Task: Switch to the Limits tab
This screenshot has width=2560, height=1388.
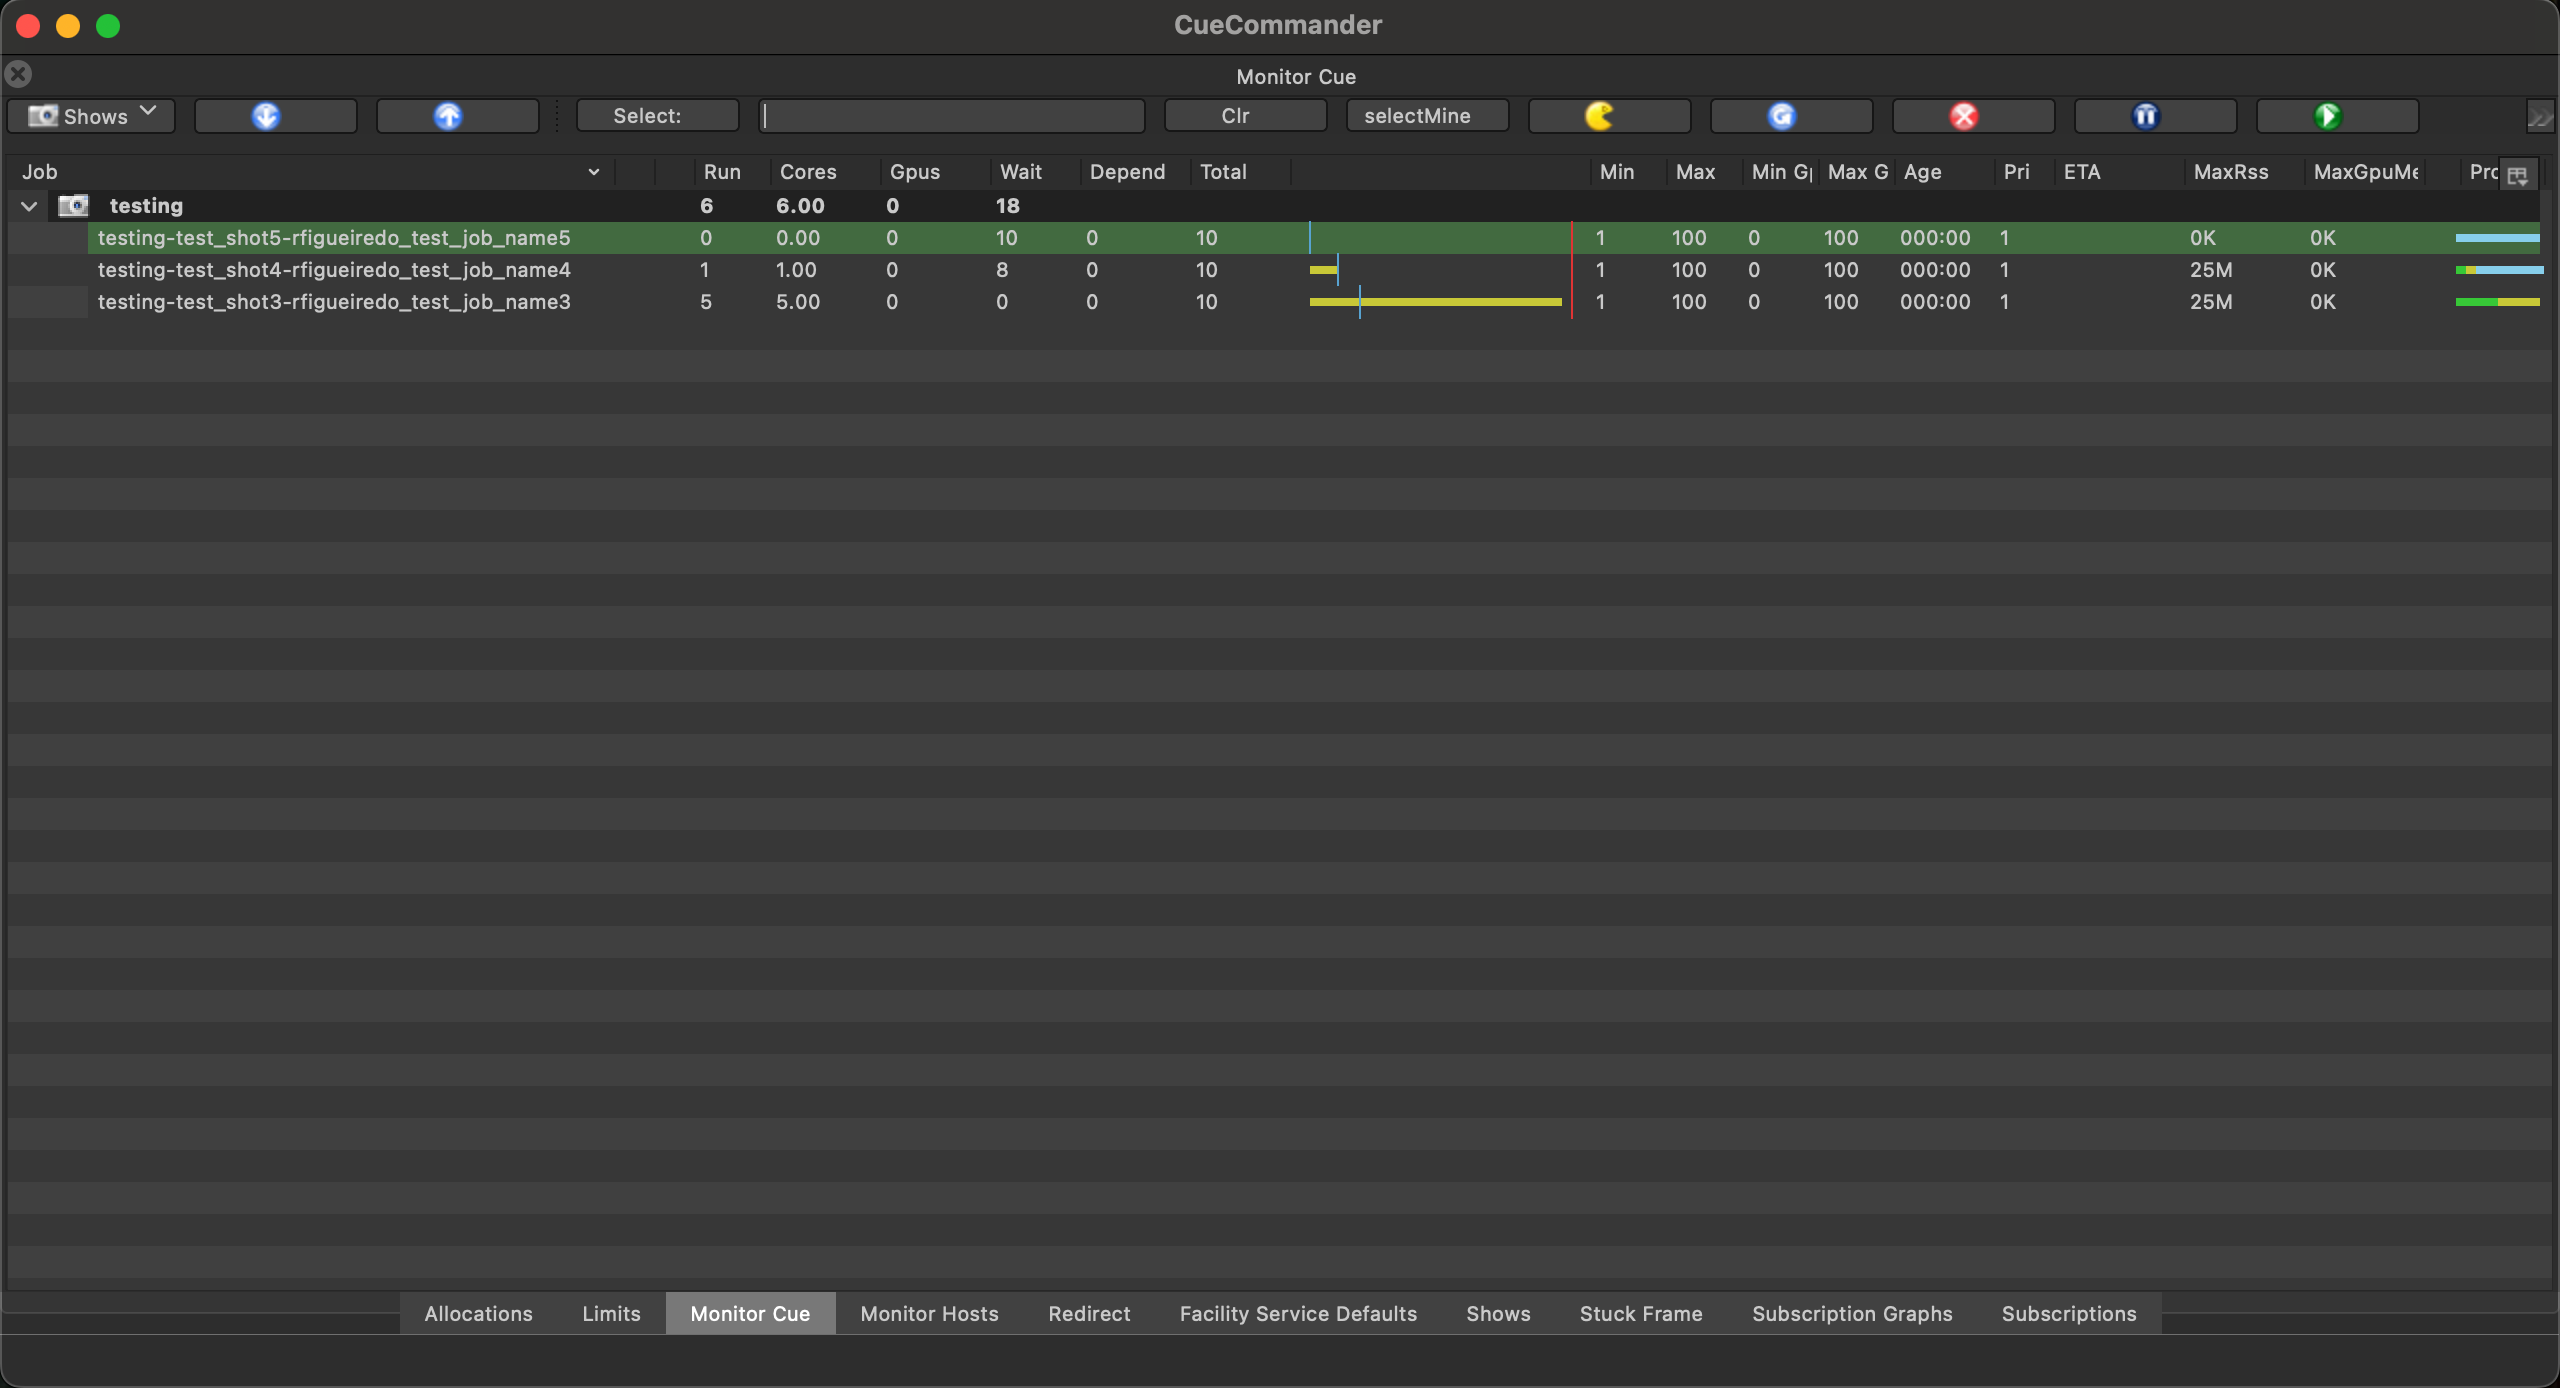Action: tap(611, 1314)
